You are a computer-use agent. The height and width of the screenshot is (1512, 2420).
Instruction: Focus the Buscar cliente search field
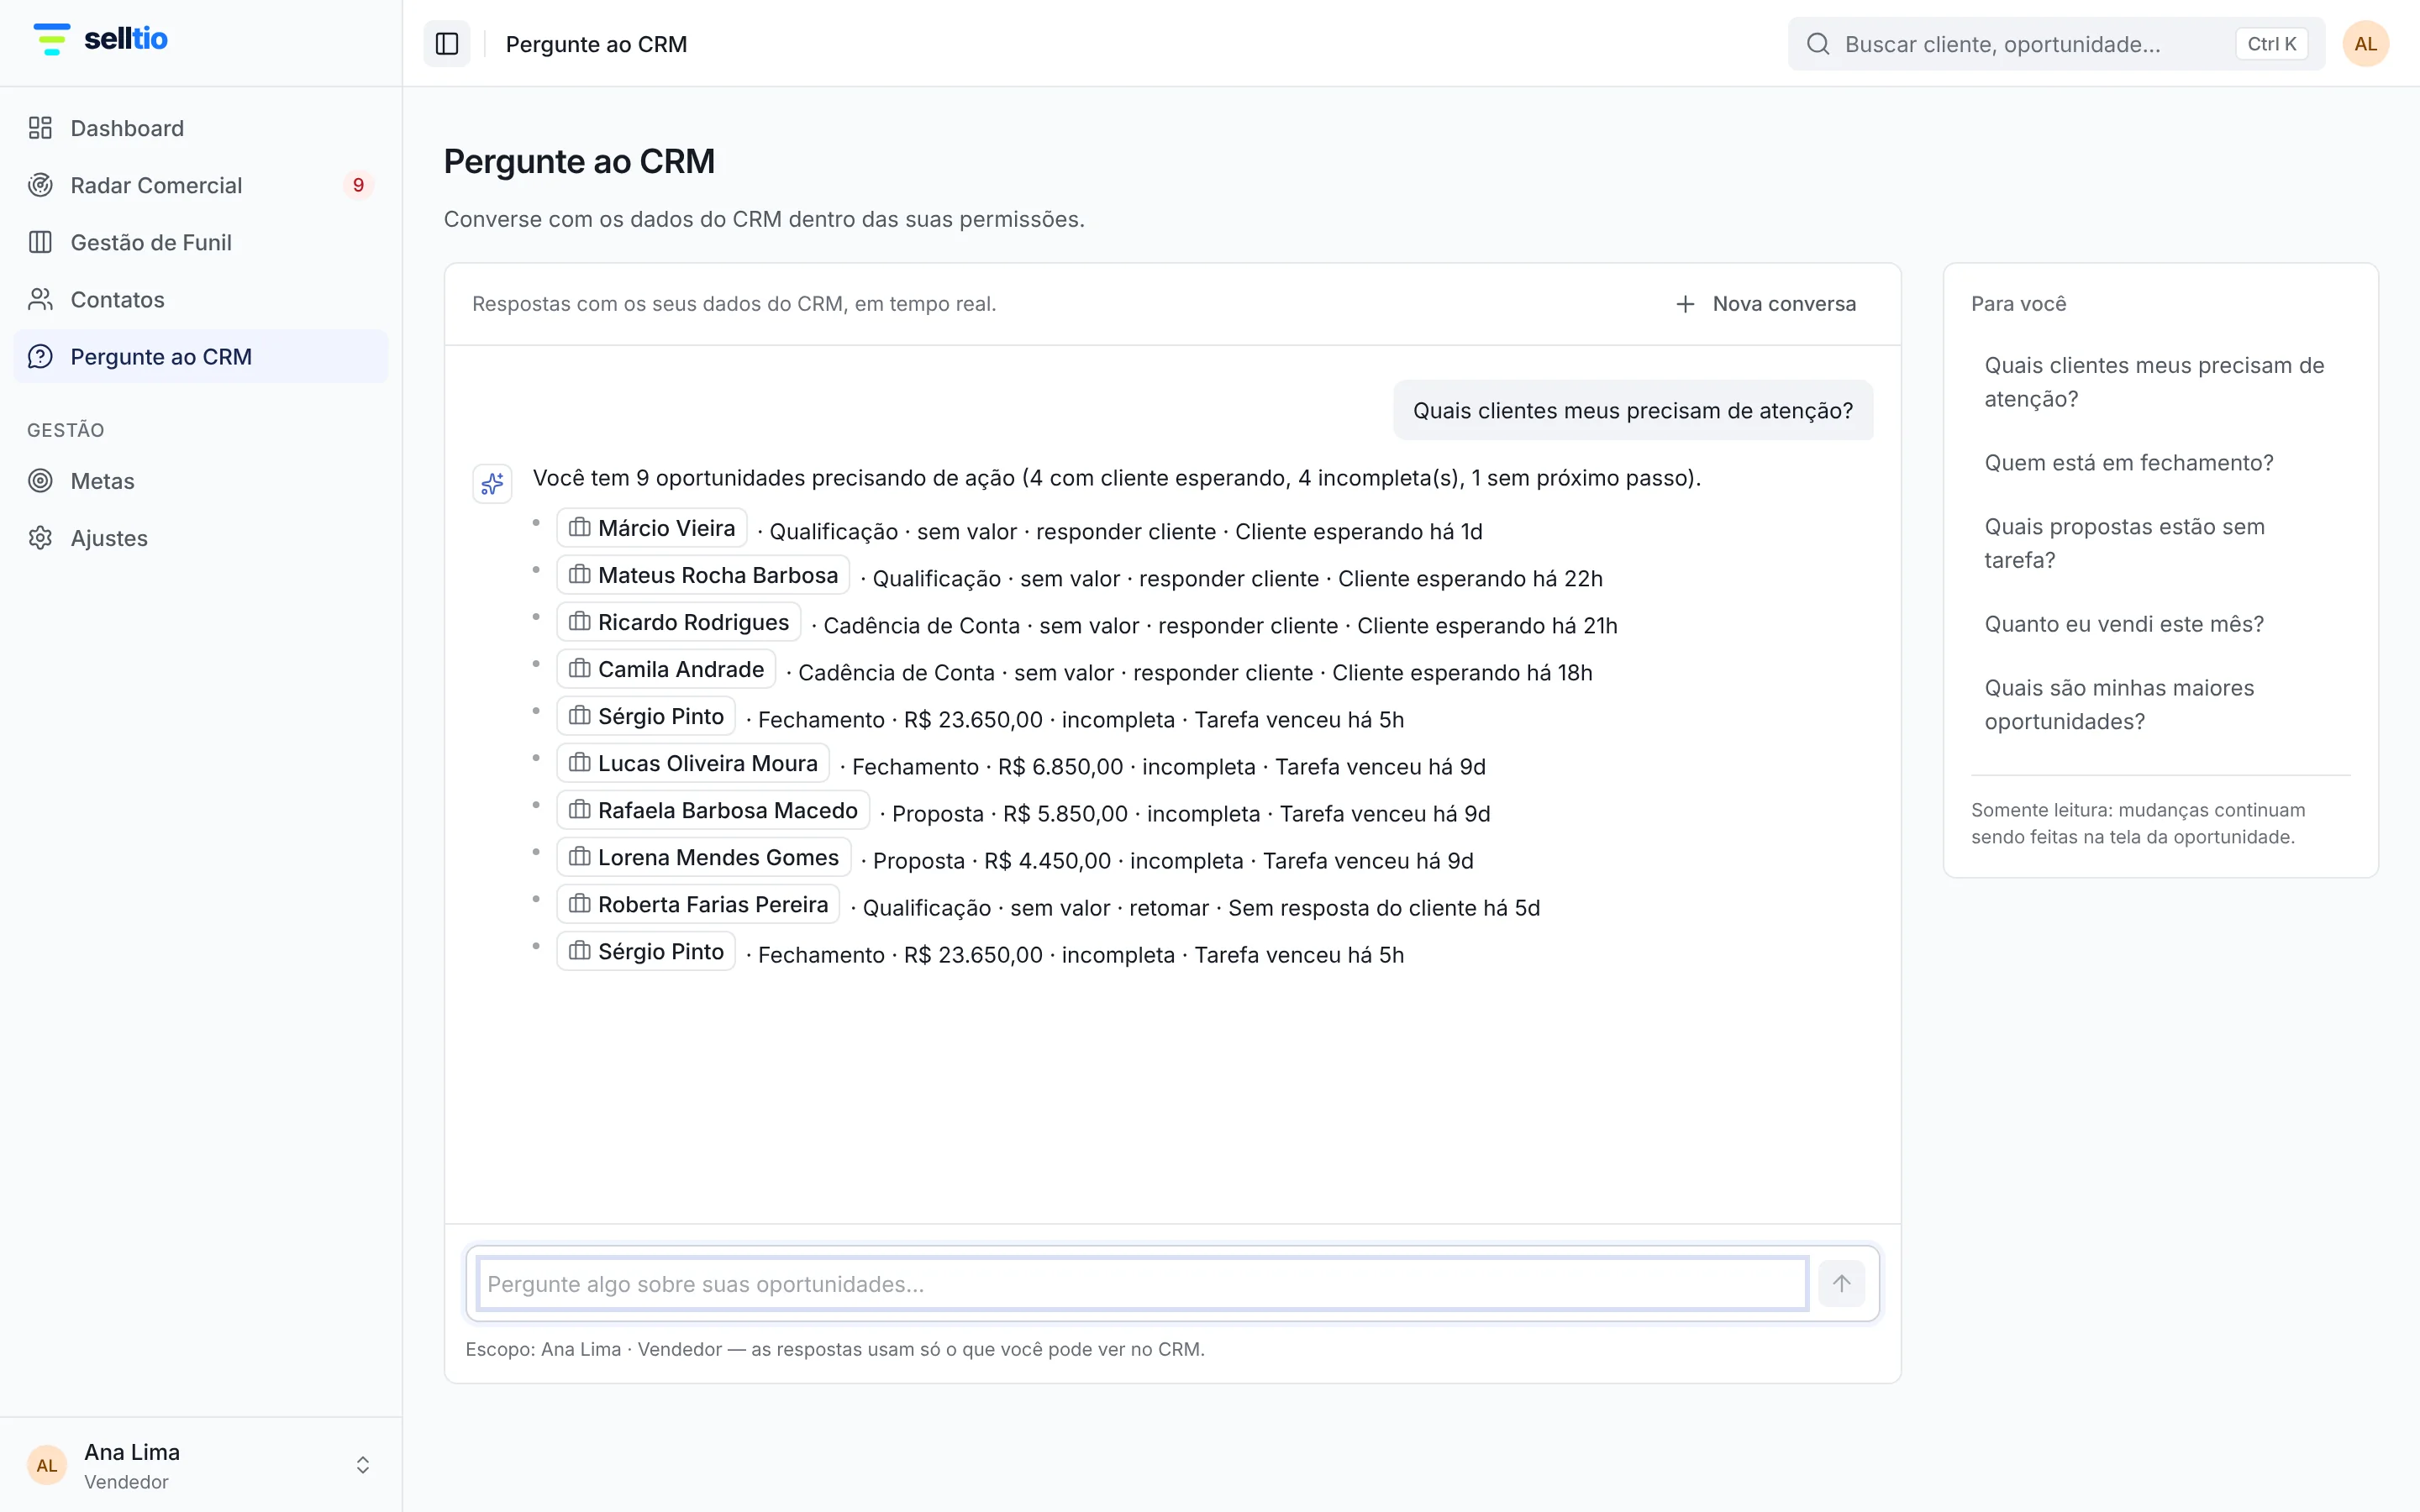coord(2056,44)
